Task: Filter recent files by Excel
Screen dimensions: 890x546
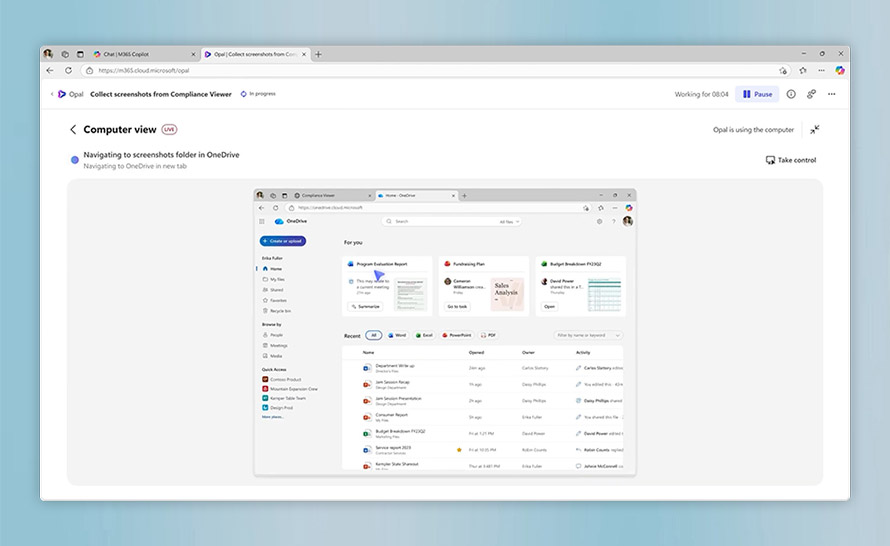Action: click(x=425, y=335)
